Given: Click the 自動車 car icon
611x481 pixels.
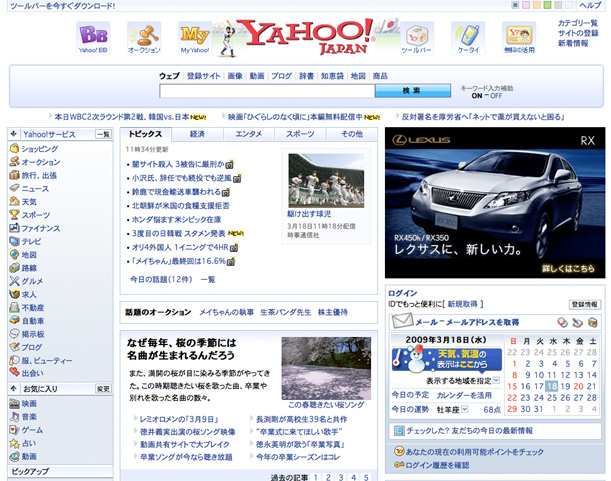Looking at the screenshot, I should [14, 320].
